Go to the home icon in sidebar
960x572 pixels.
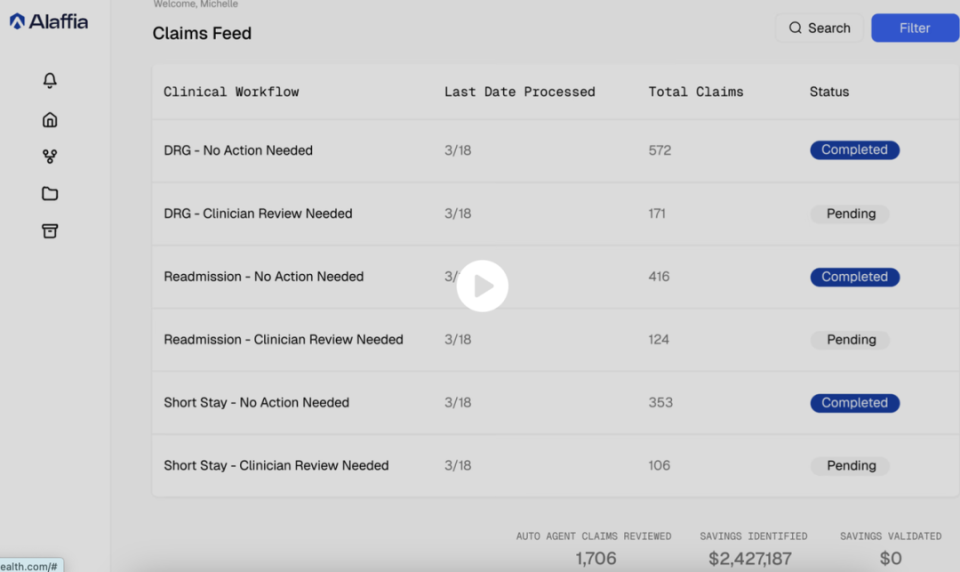click(x=50, y=119)
